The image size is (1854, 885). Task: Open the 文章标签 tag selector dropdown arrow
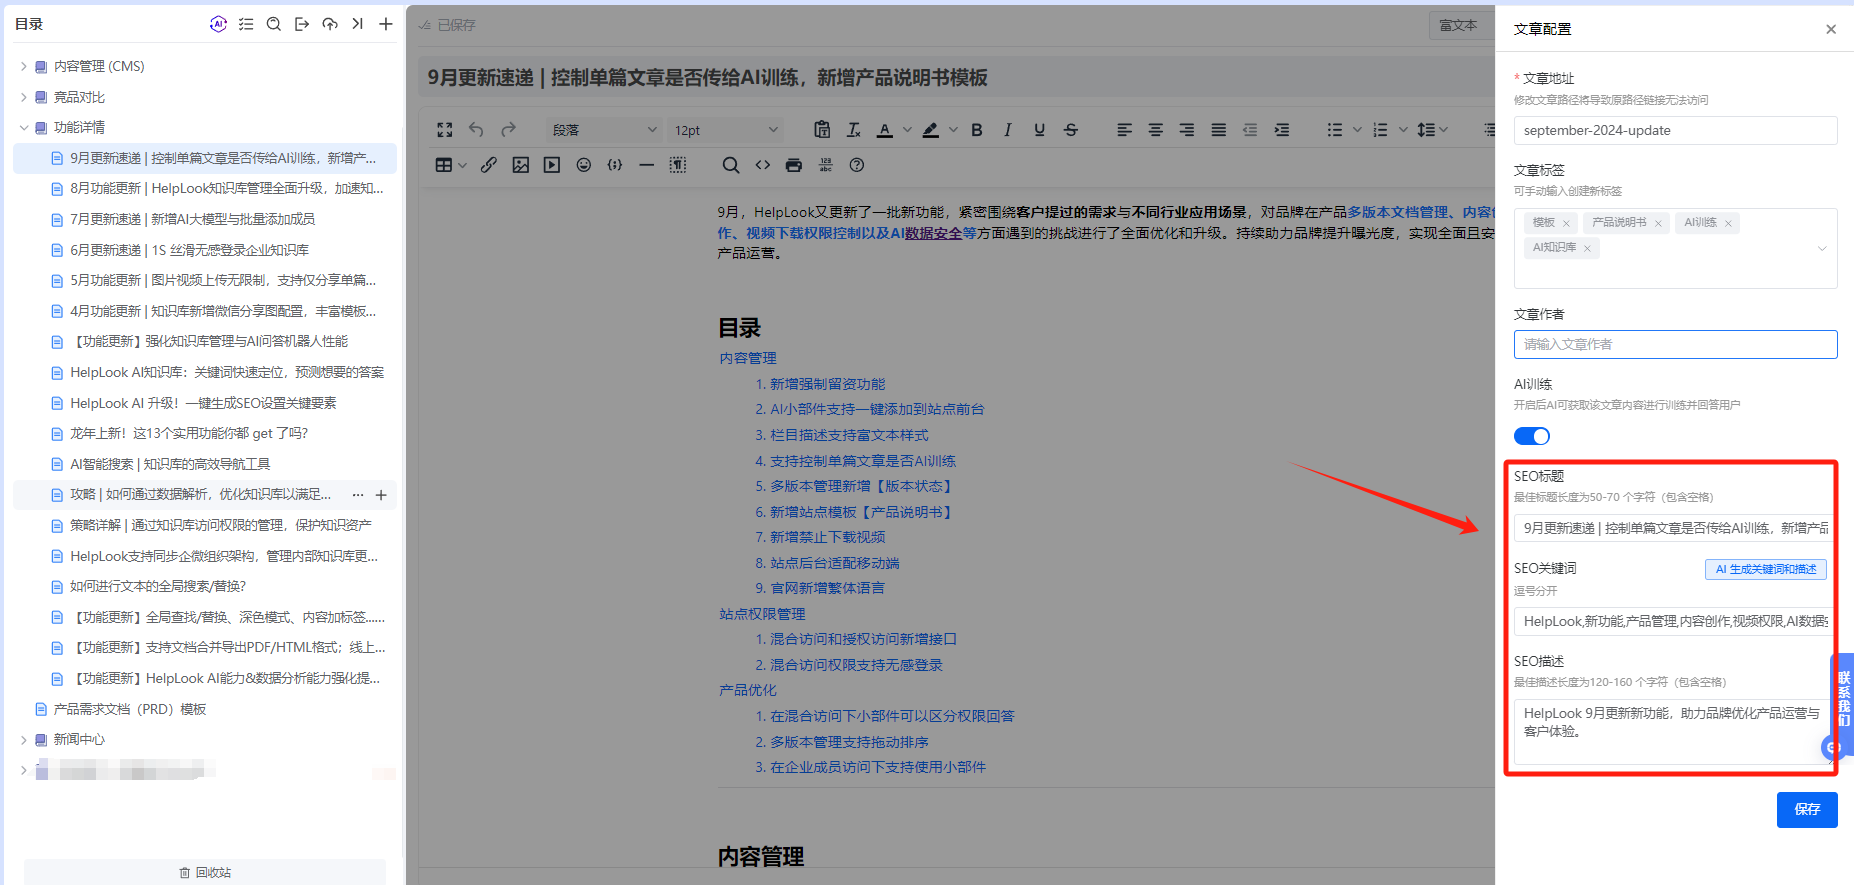pos(1822,249)
